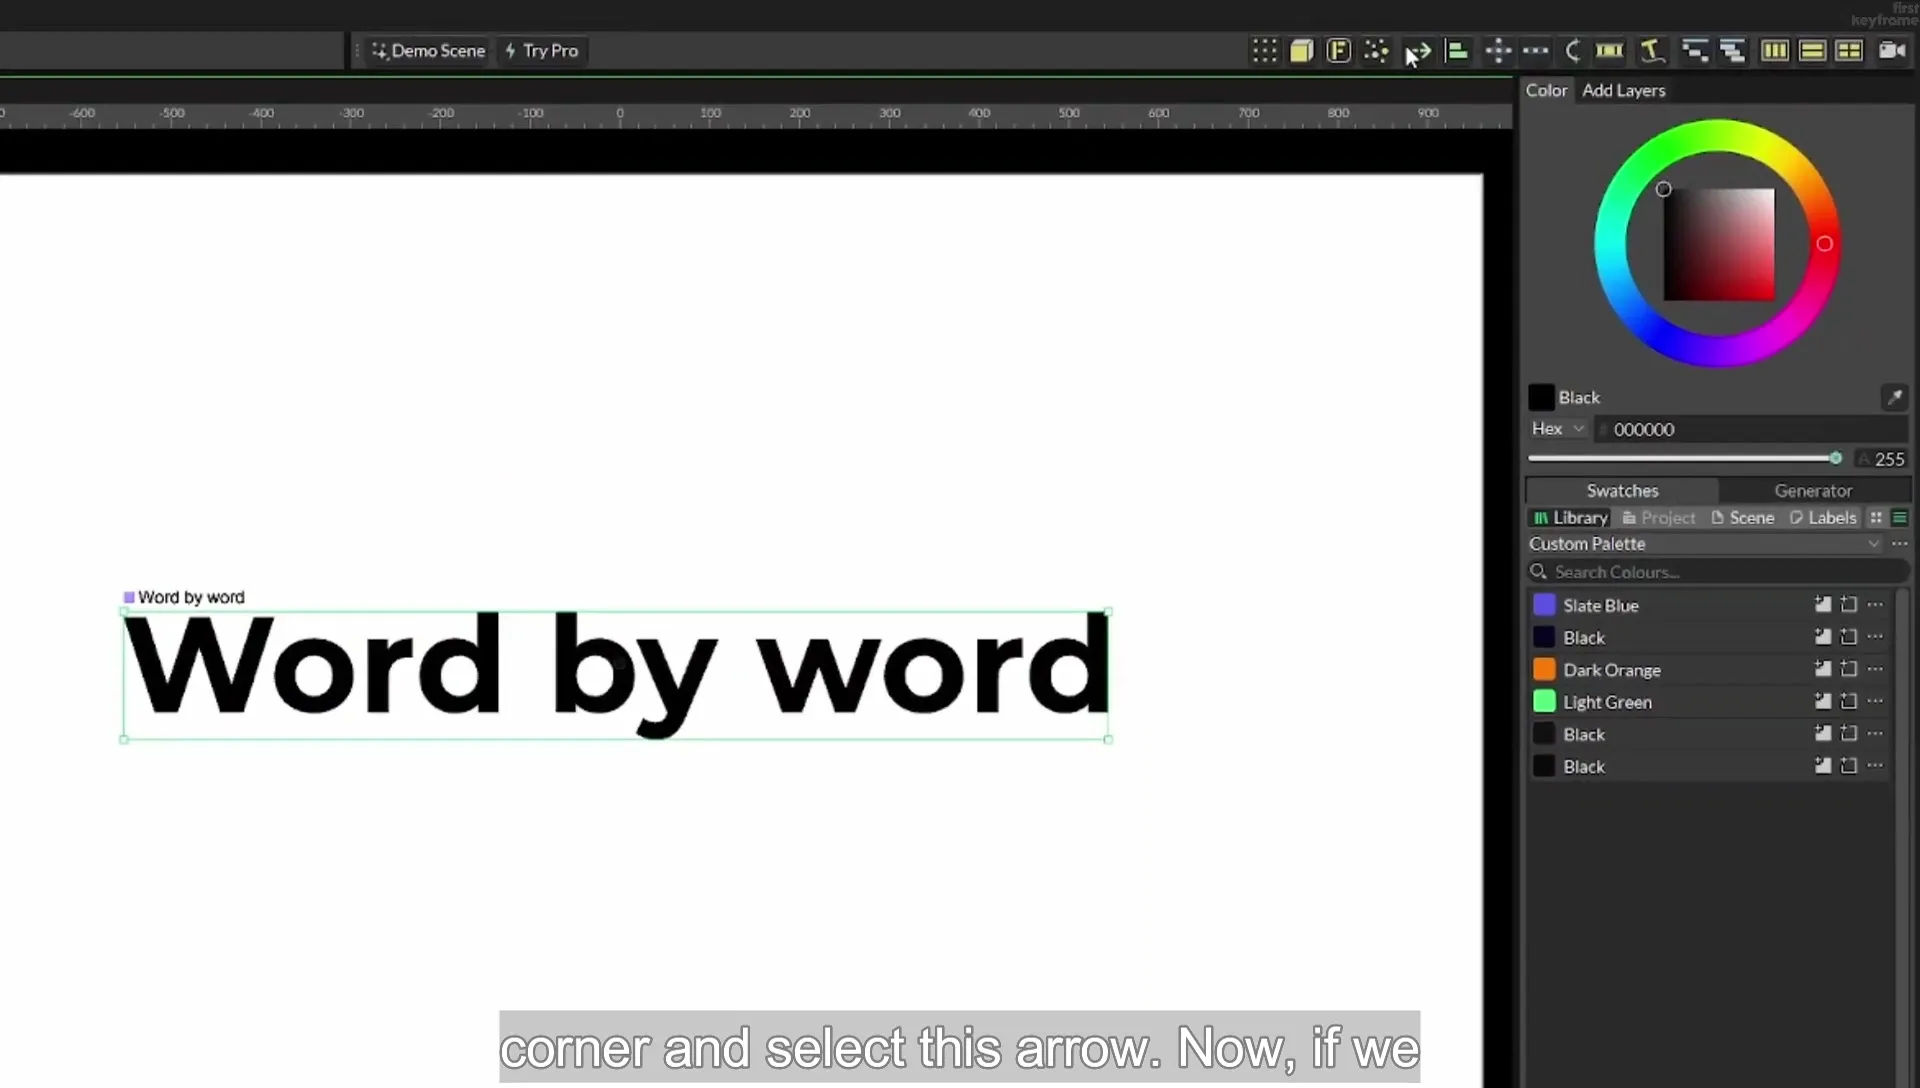Select the Project swatch source
The width and height of the screenshot is (1920, 1088).
tap(1659, 517)
